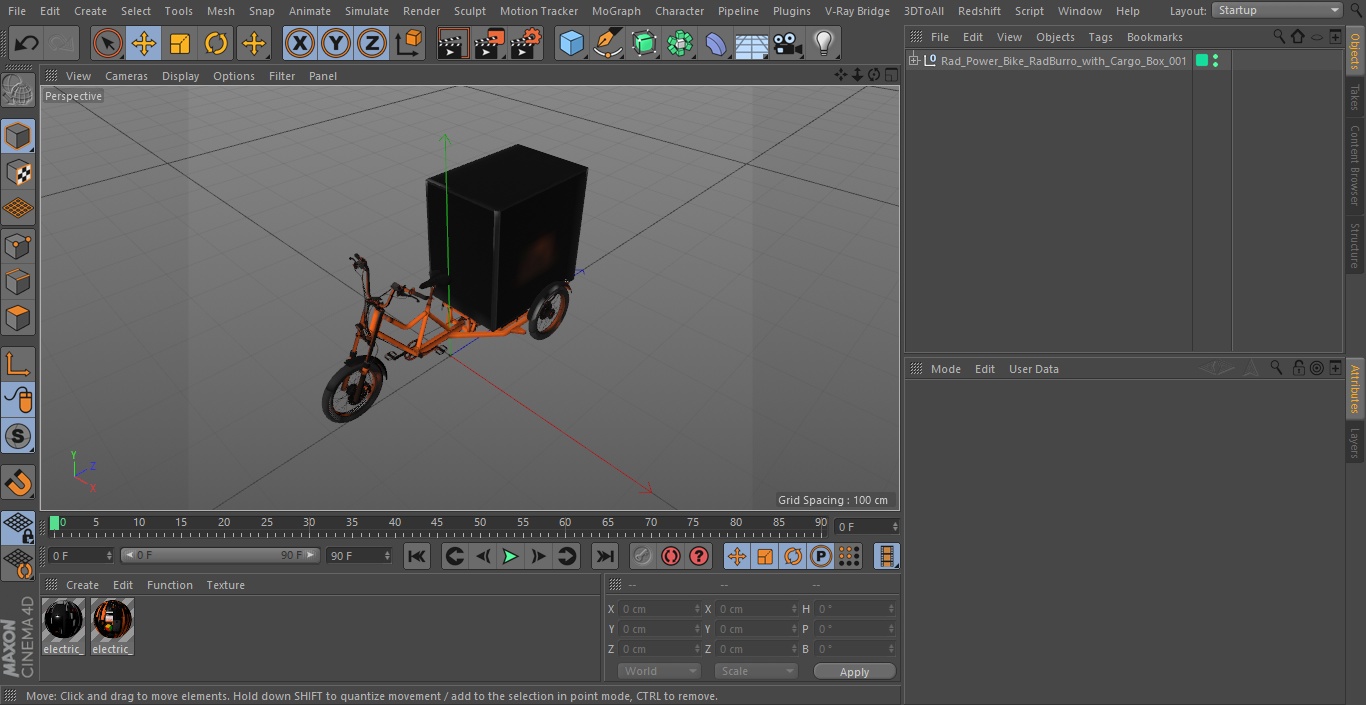Activate the Move tool

click(144, 44)
